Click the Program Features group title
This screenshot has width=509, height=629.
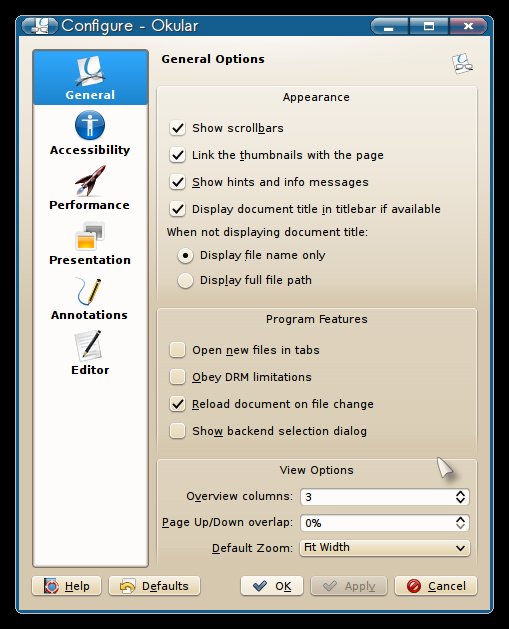coord(316,319)
